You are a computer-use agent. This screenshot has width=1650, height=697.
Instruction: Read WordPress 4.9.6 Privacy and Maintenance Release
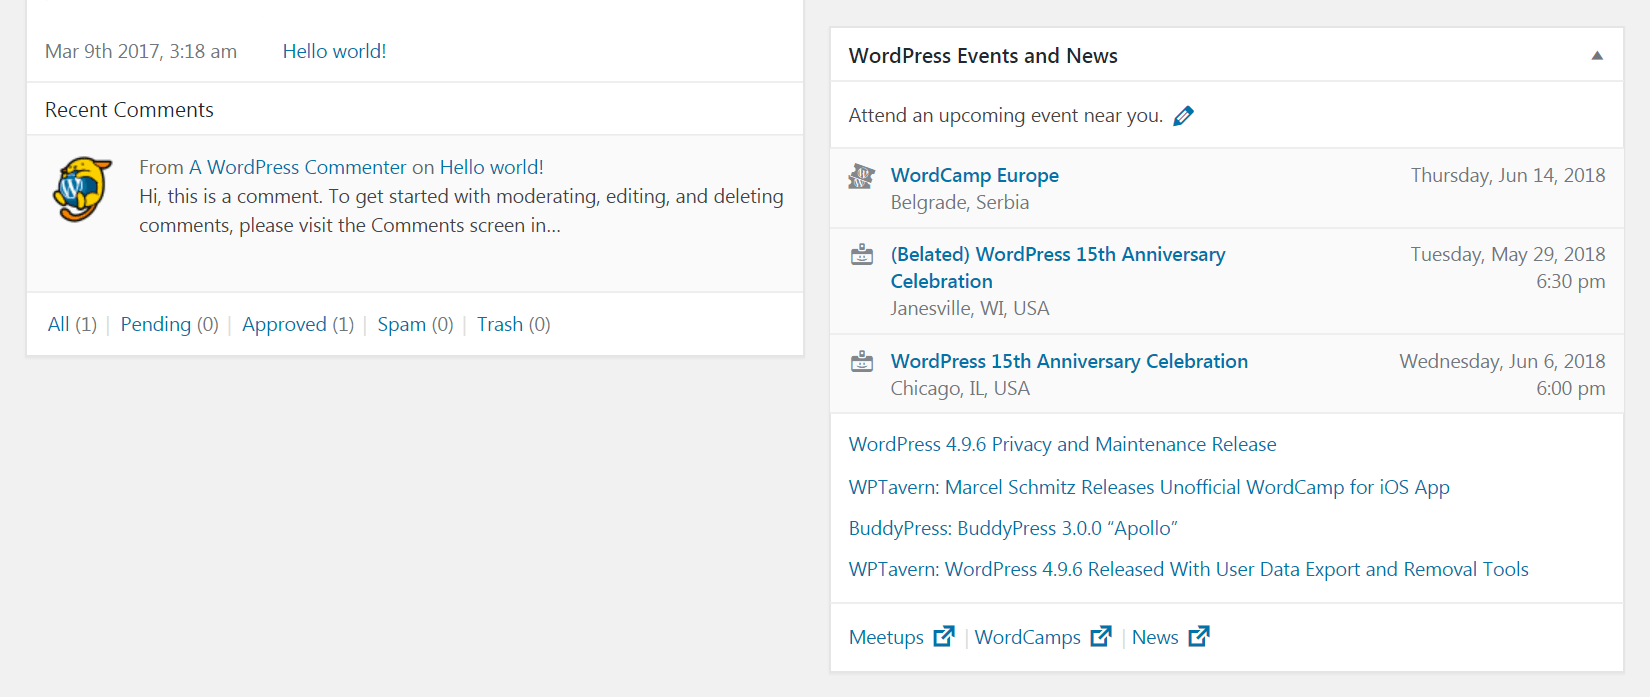click(x=1062, y=444)
